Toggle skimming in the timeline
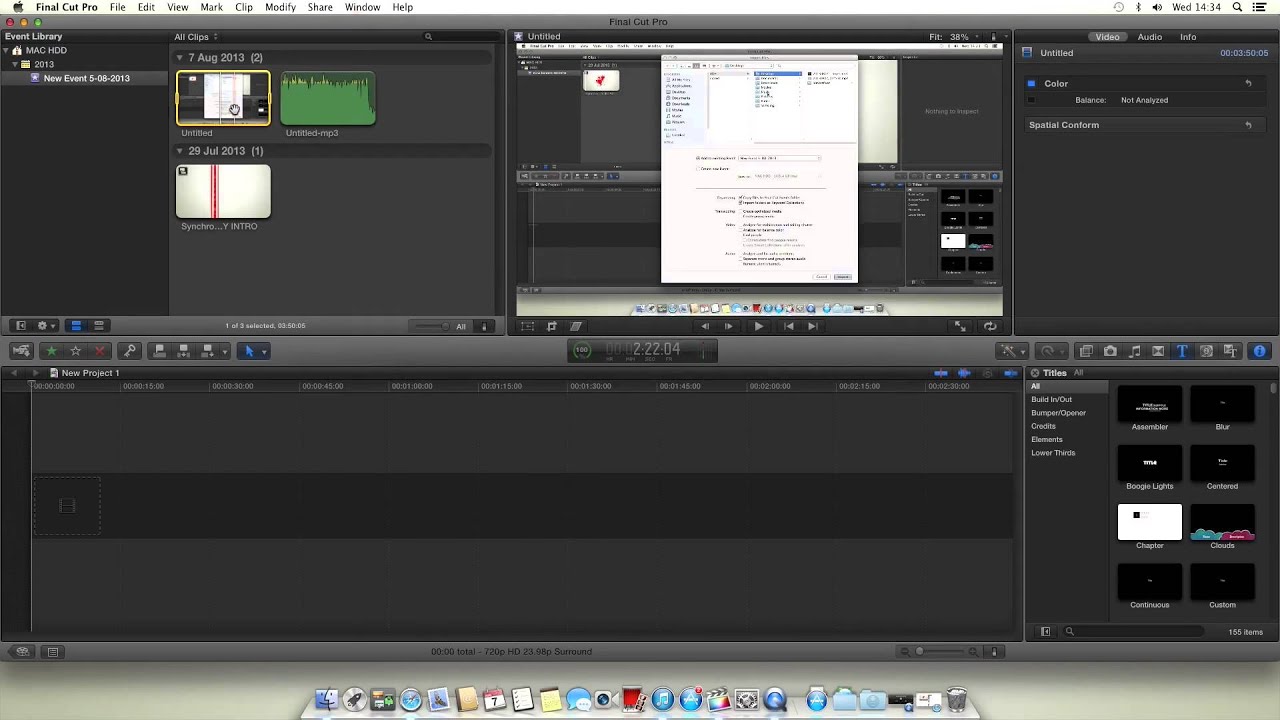1280x720 pixels. click(941, 373)
